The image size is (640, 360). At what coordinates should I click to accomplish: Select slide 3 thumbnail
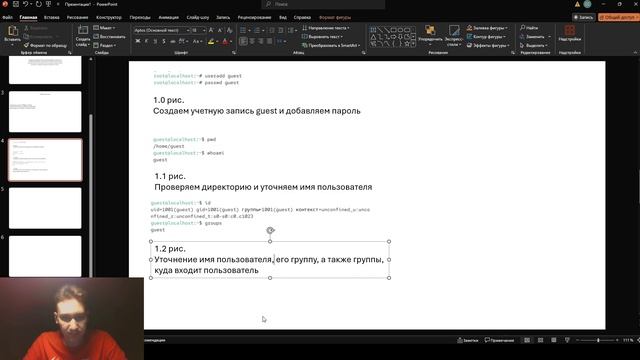(45, 111)
